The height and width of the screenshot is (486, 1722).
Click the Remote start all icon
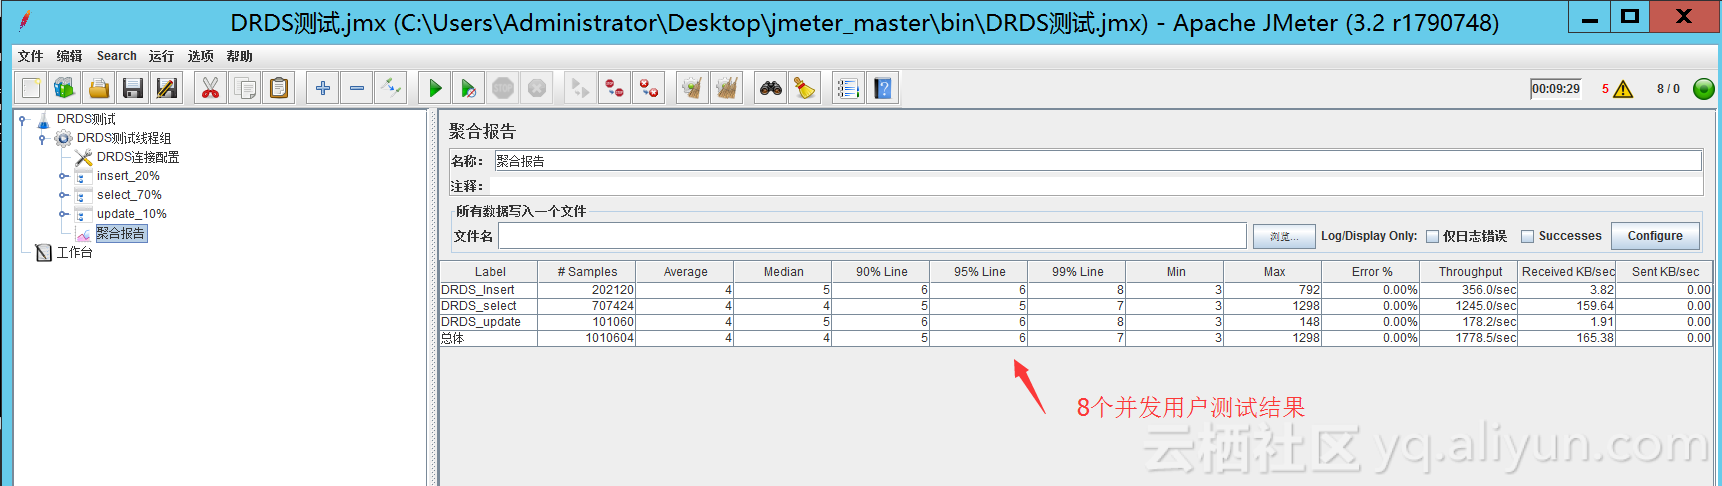580,88
